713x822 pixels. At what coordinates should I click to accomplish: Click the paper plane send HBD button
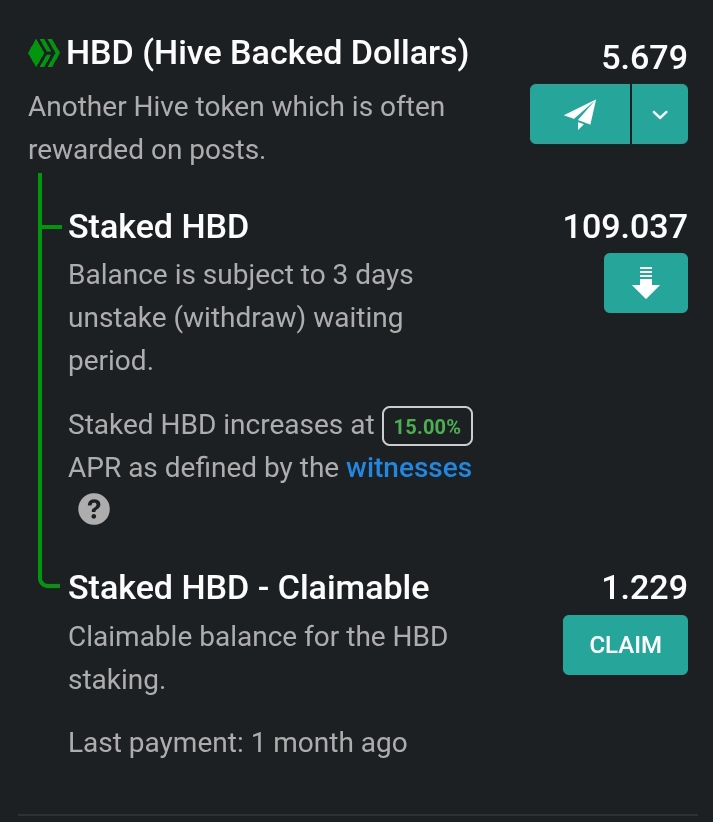tap(580, 114)
